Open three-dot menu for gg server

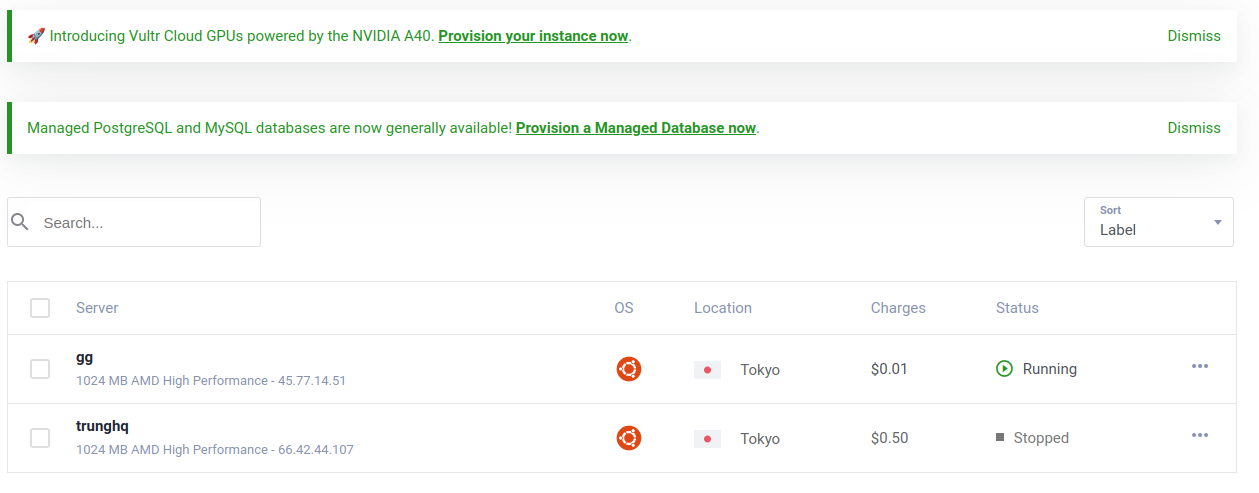click(x=1200, y=366)
